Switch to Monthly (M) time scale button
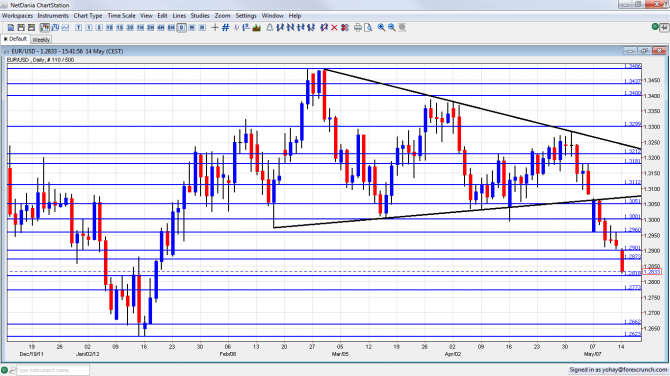 click(x=202, y=28)
